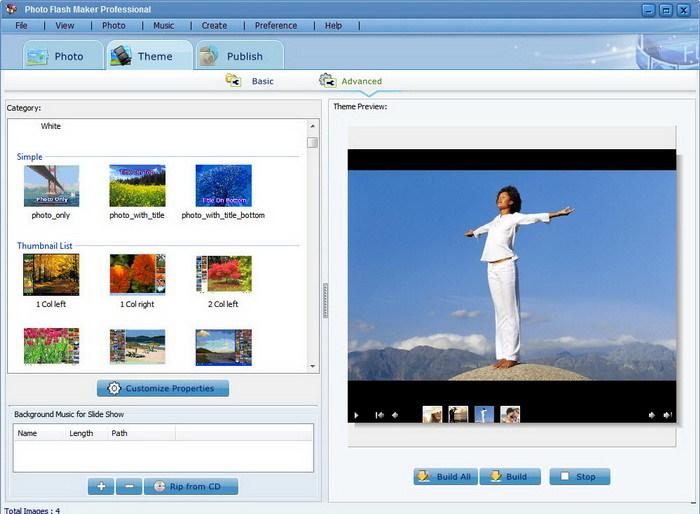Pick the 1 Col right thumbnail theme
This screenshot has height=514, width=700.
coord(137,275)
